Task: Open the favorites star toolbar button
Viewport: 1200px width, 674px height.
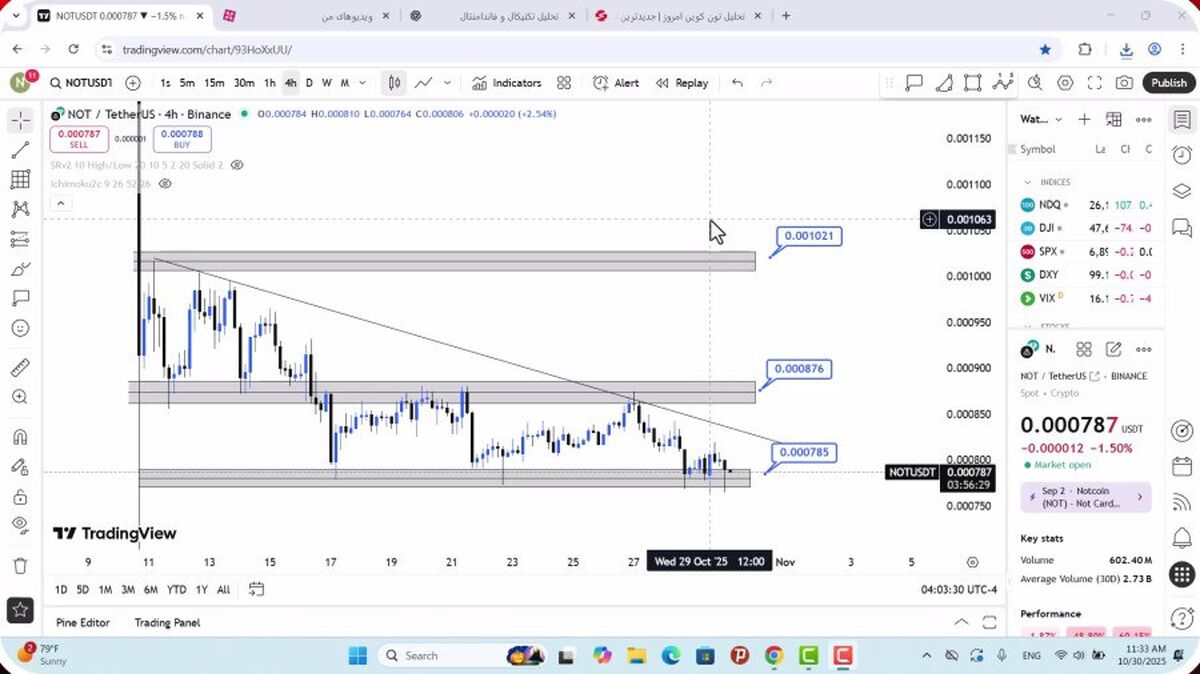Action: coord(20,609)
